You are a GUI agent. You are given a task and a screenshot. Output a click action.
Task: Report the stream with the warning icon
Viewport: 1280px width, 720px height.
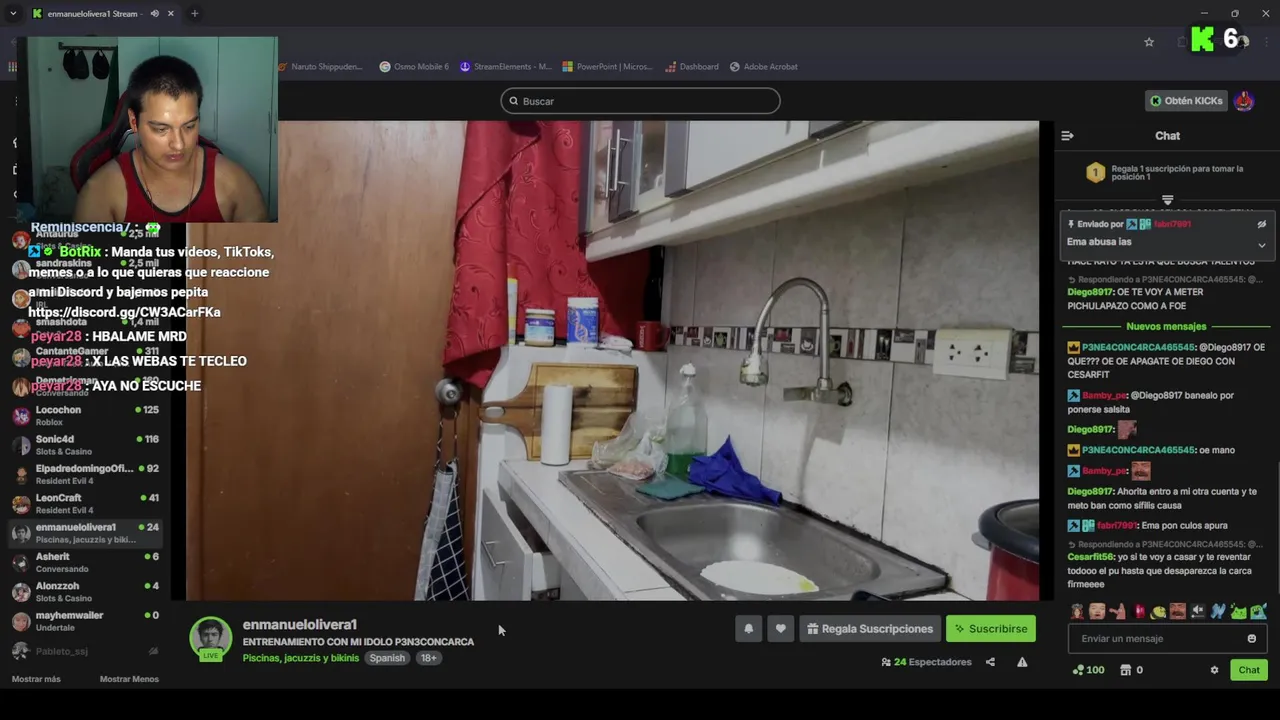1022,662
